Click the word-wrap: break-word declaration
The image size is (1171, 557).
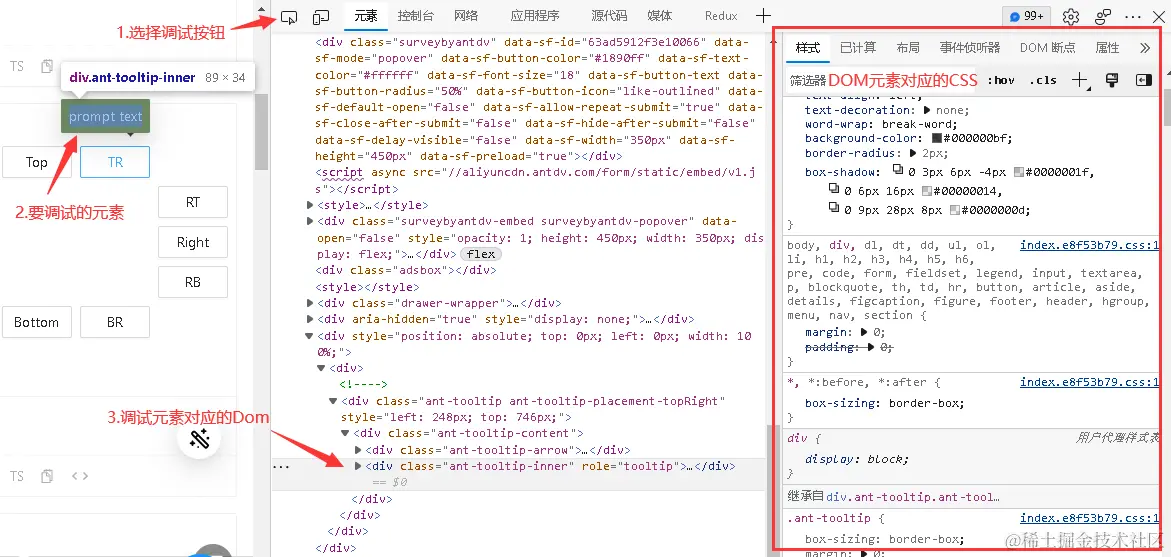coord(881,124)
